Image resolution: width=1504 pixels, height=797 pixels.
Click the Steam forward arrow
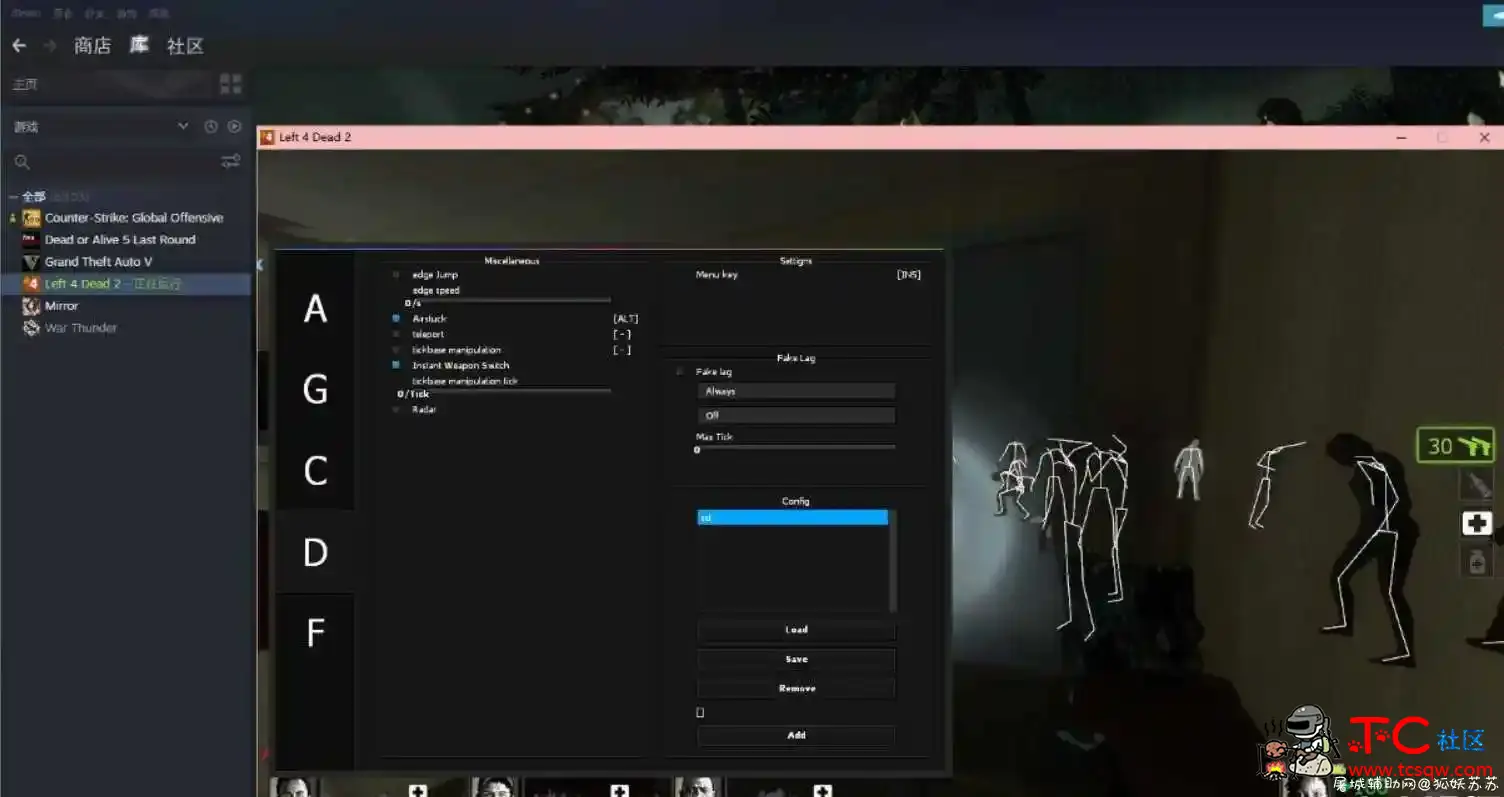tap(49, 46)
